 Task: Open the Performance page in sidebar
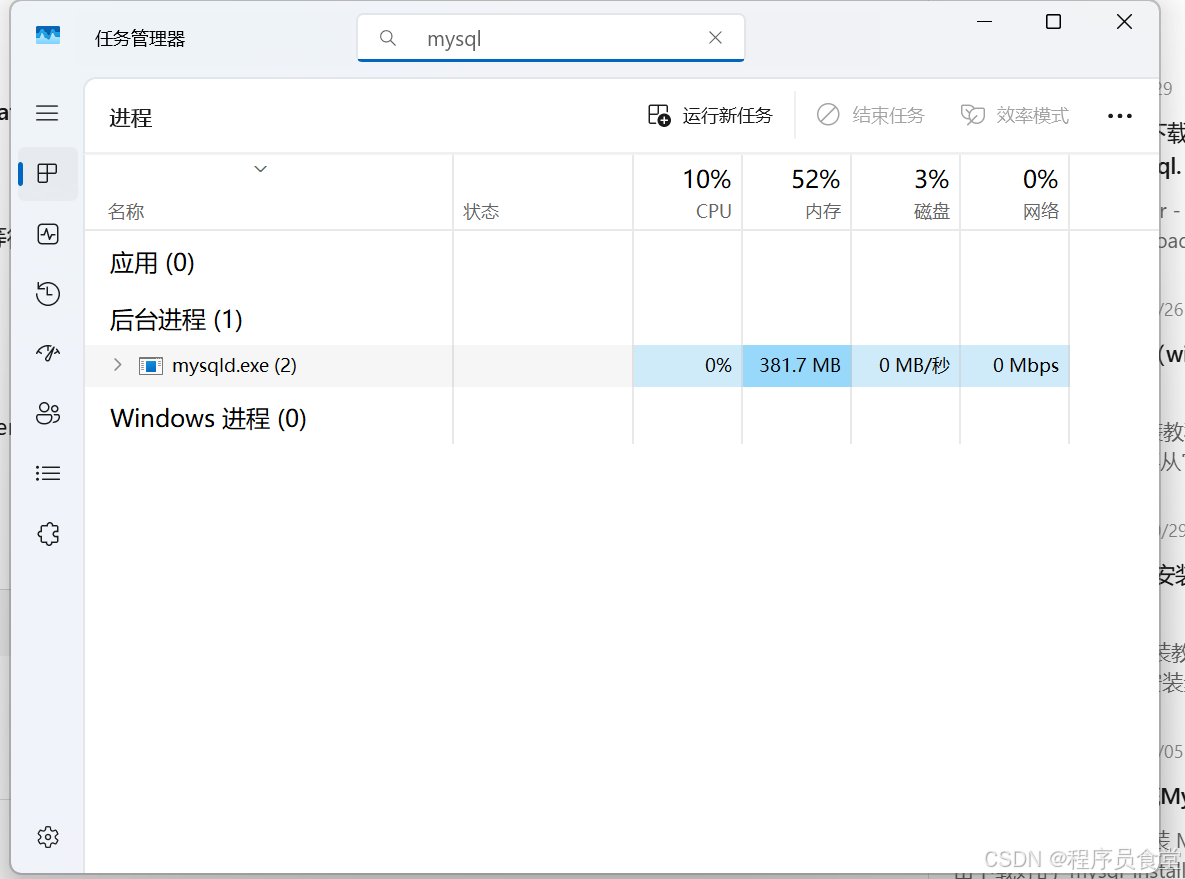48,234
